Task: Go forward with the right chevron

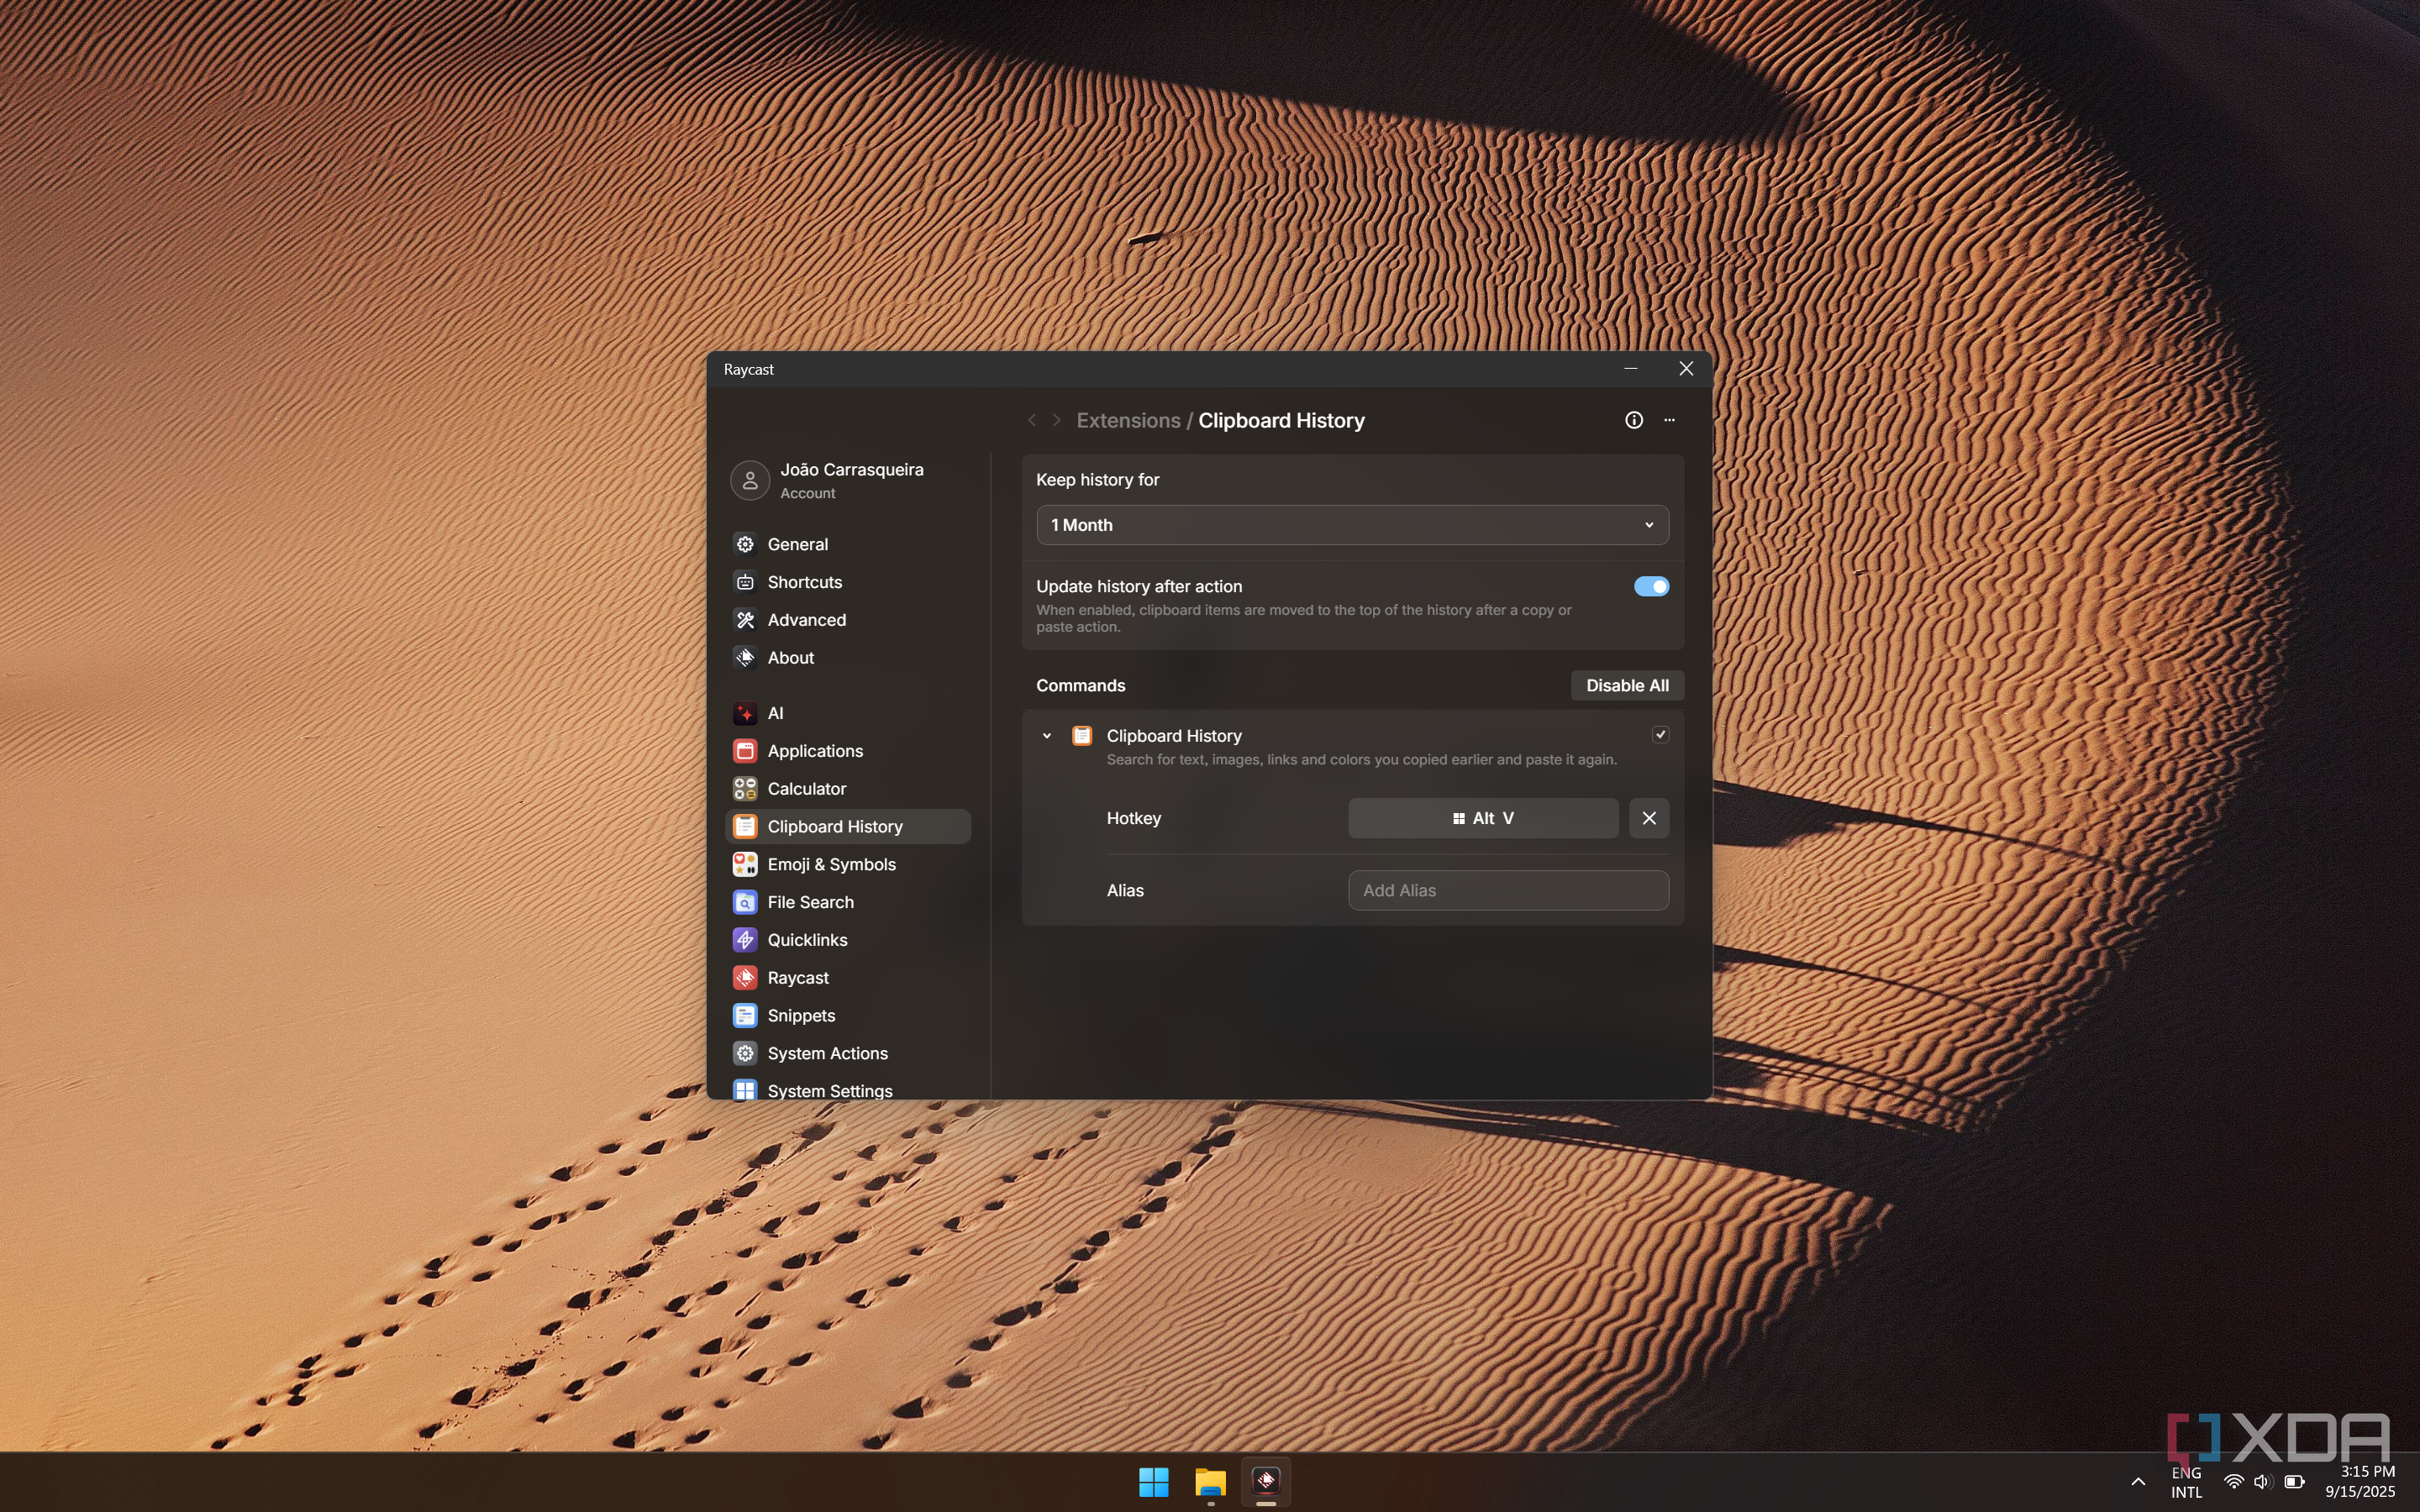Action: [1056, 421]
